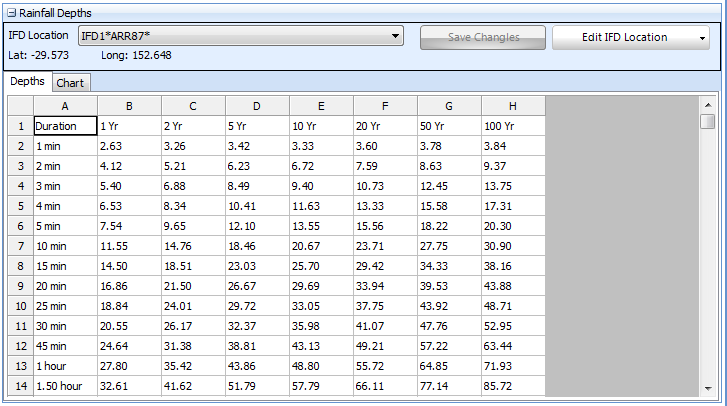
Task: Select the 100 Yr header cell
Action: 513,127
